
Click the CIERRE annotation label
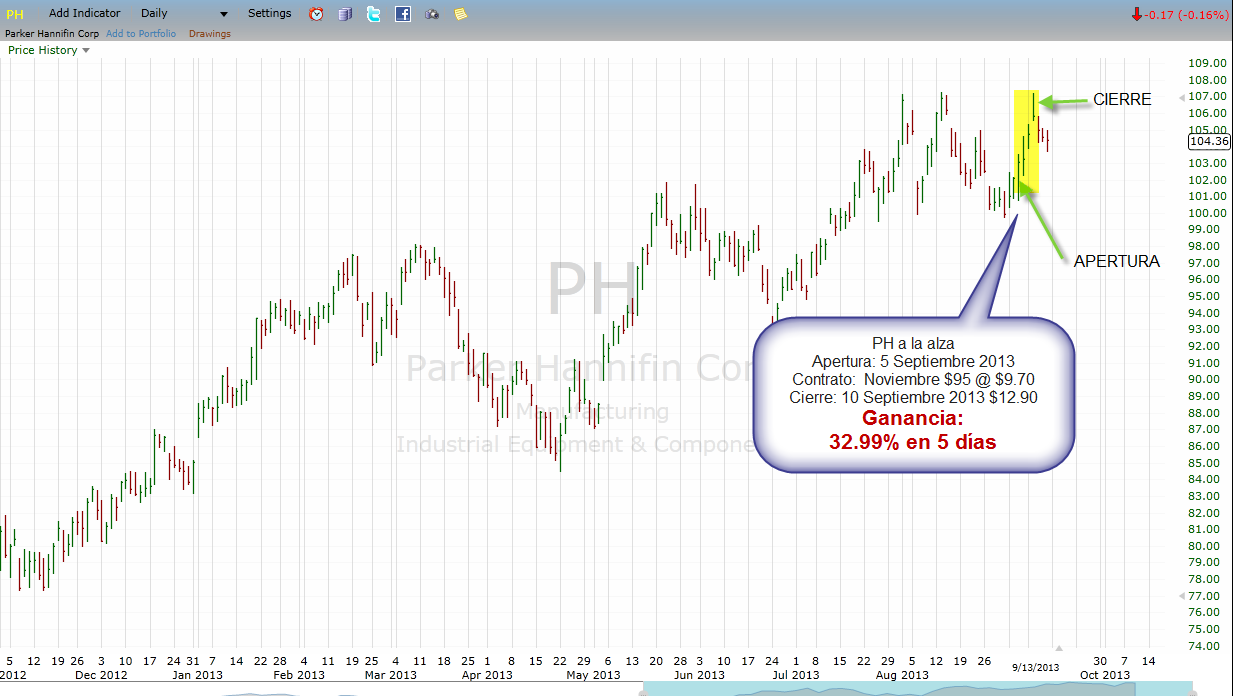click(1122, 100)
